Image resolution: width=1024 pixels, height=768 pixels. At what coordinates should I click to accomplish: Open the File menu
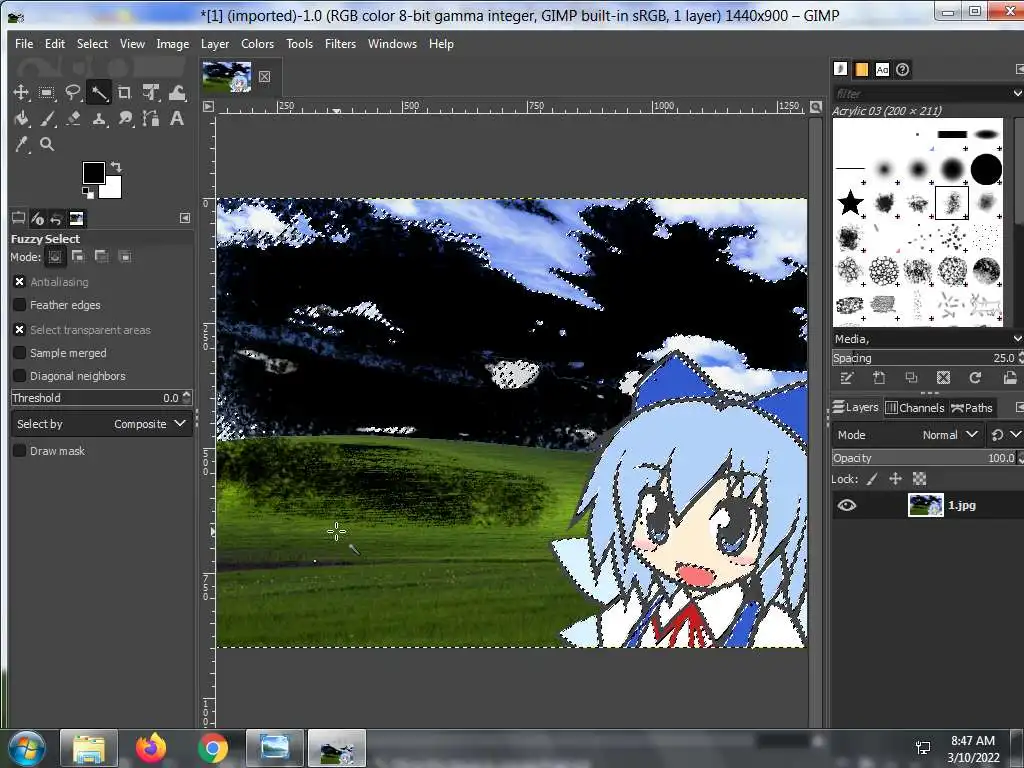tap(24, 44)
